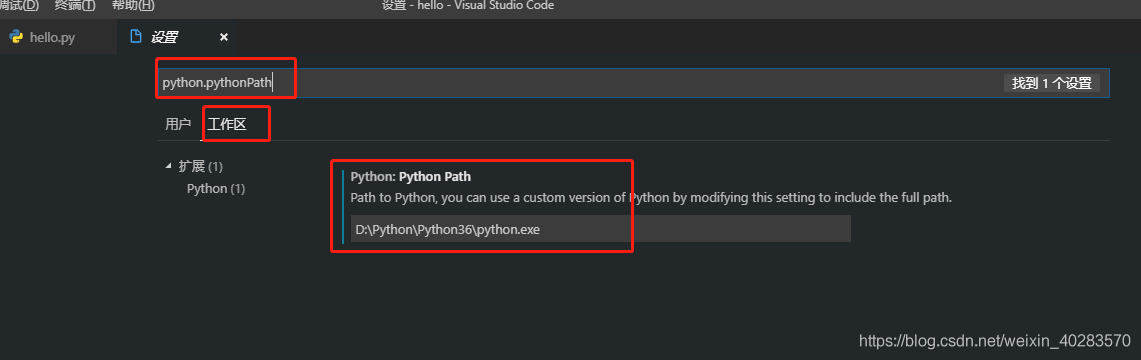Viewport: 1141px width, 360px height.
Task: Switch to the 工作区 settings scope
Action: click(227, 124)
